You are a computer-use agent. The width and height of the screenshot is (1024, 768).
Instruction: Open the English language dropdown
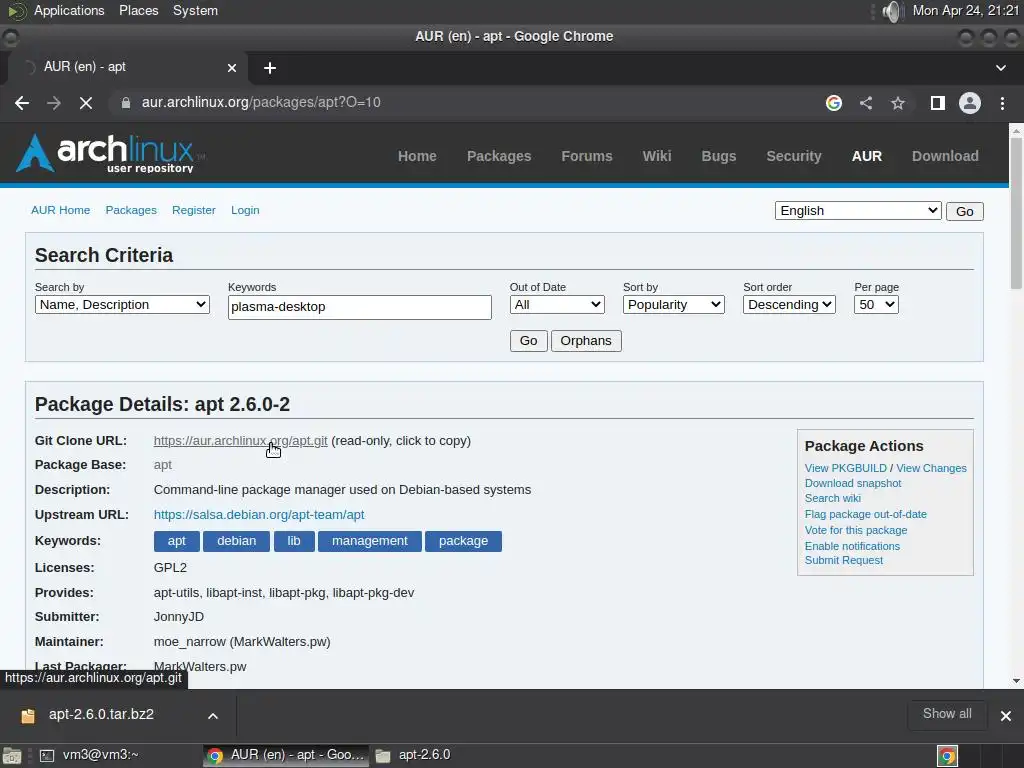[858, 211]
